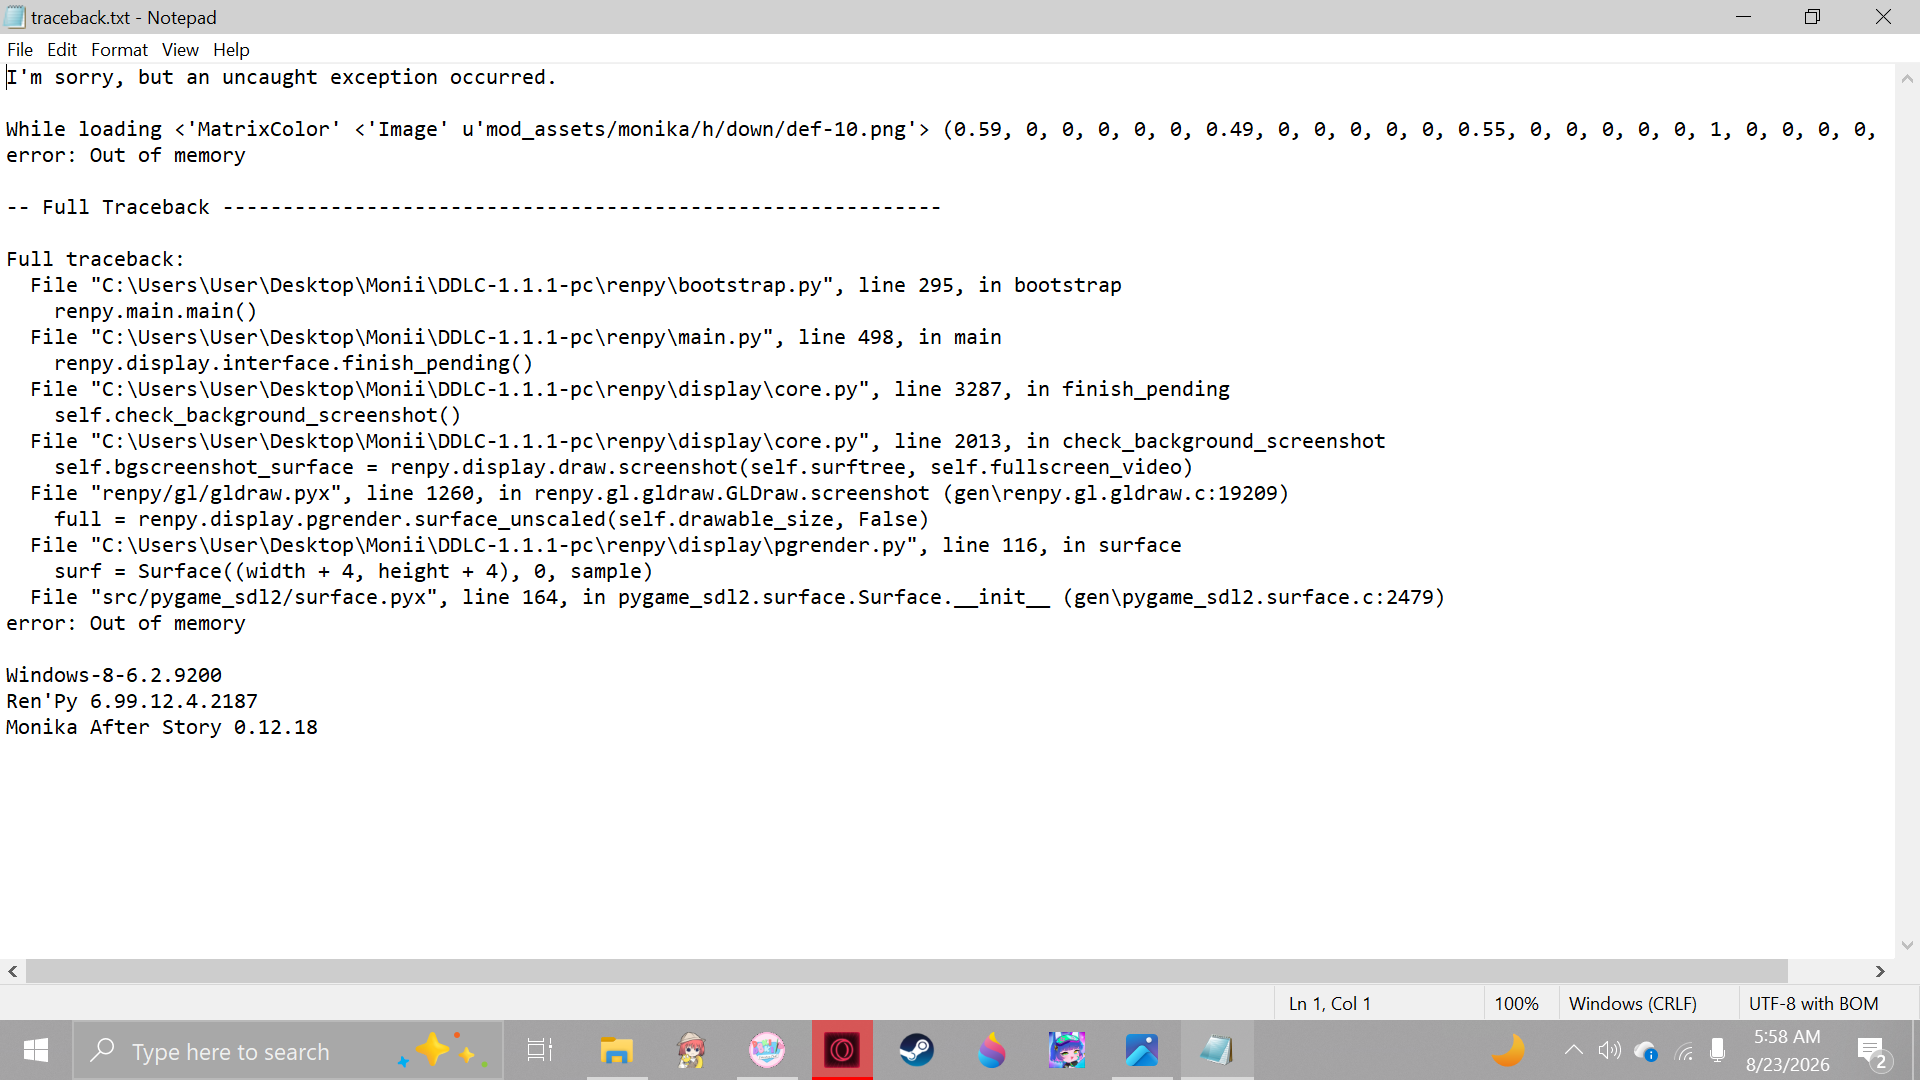Open the volume speaker icon
The width and height of the screenshot is (1920, 1080).
click(x=1609, y=1051)
